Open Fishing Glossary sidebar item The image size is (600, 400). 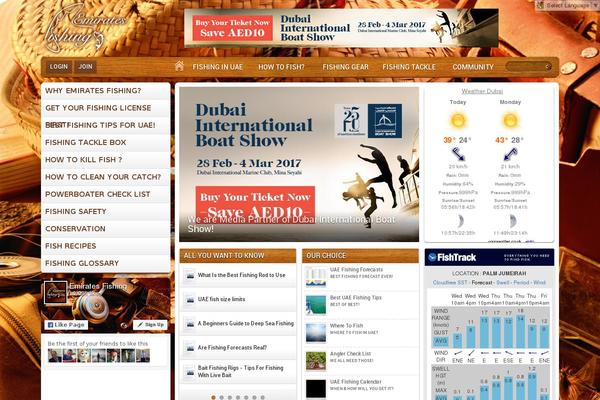pos(106,263)
